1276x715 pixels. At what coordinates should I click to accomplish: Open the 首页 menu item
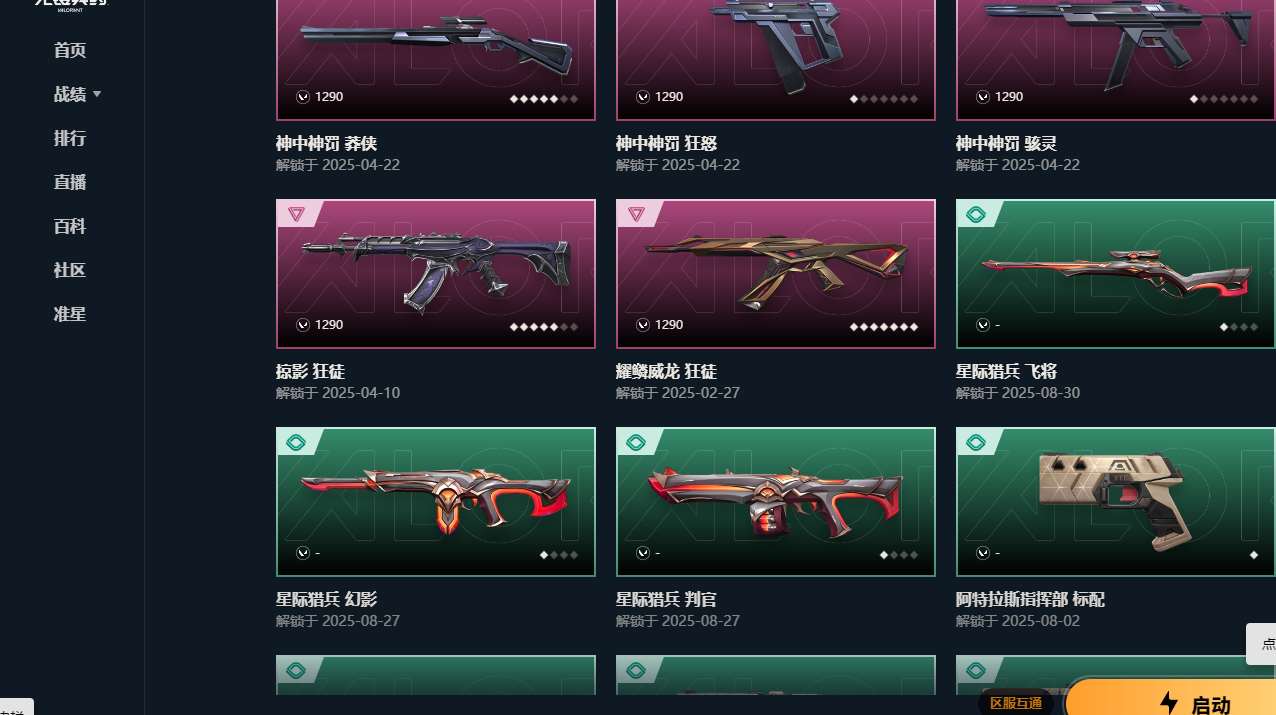click(x=70, y=50)
